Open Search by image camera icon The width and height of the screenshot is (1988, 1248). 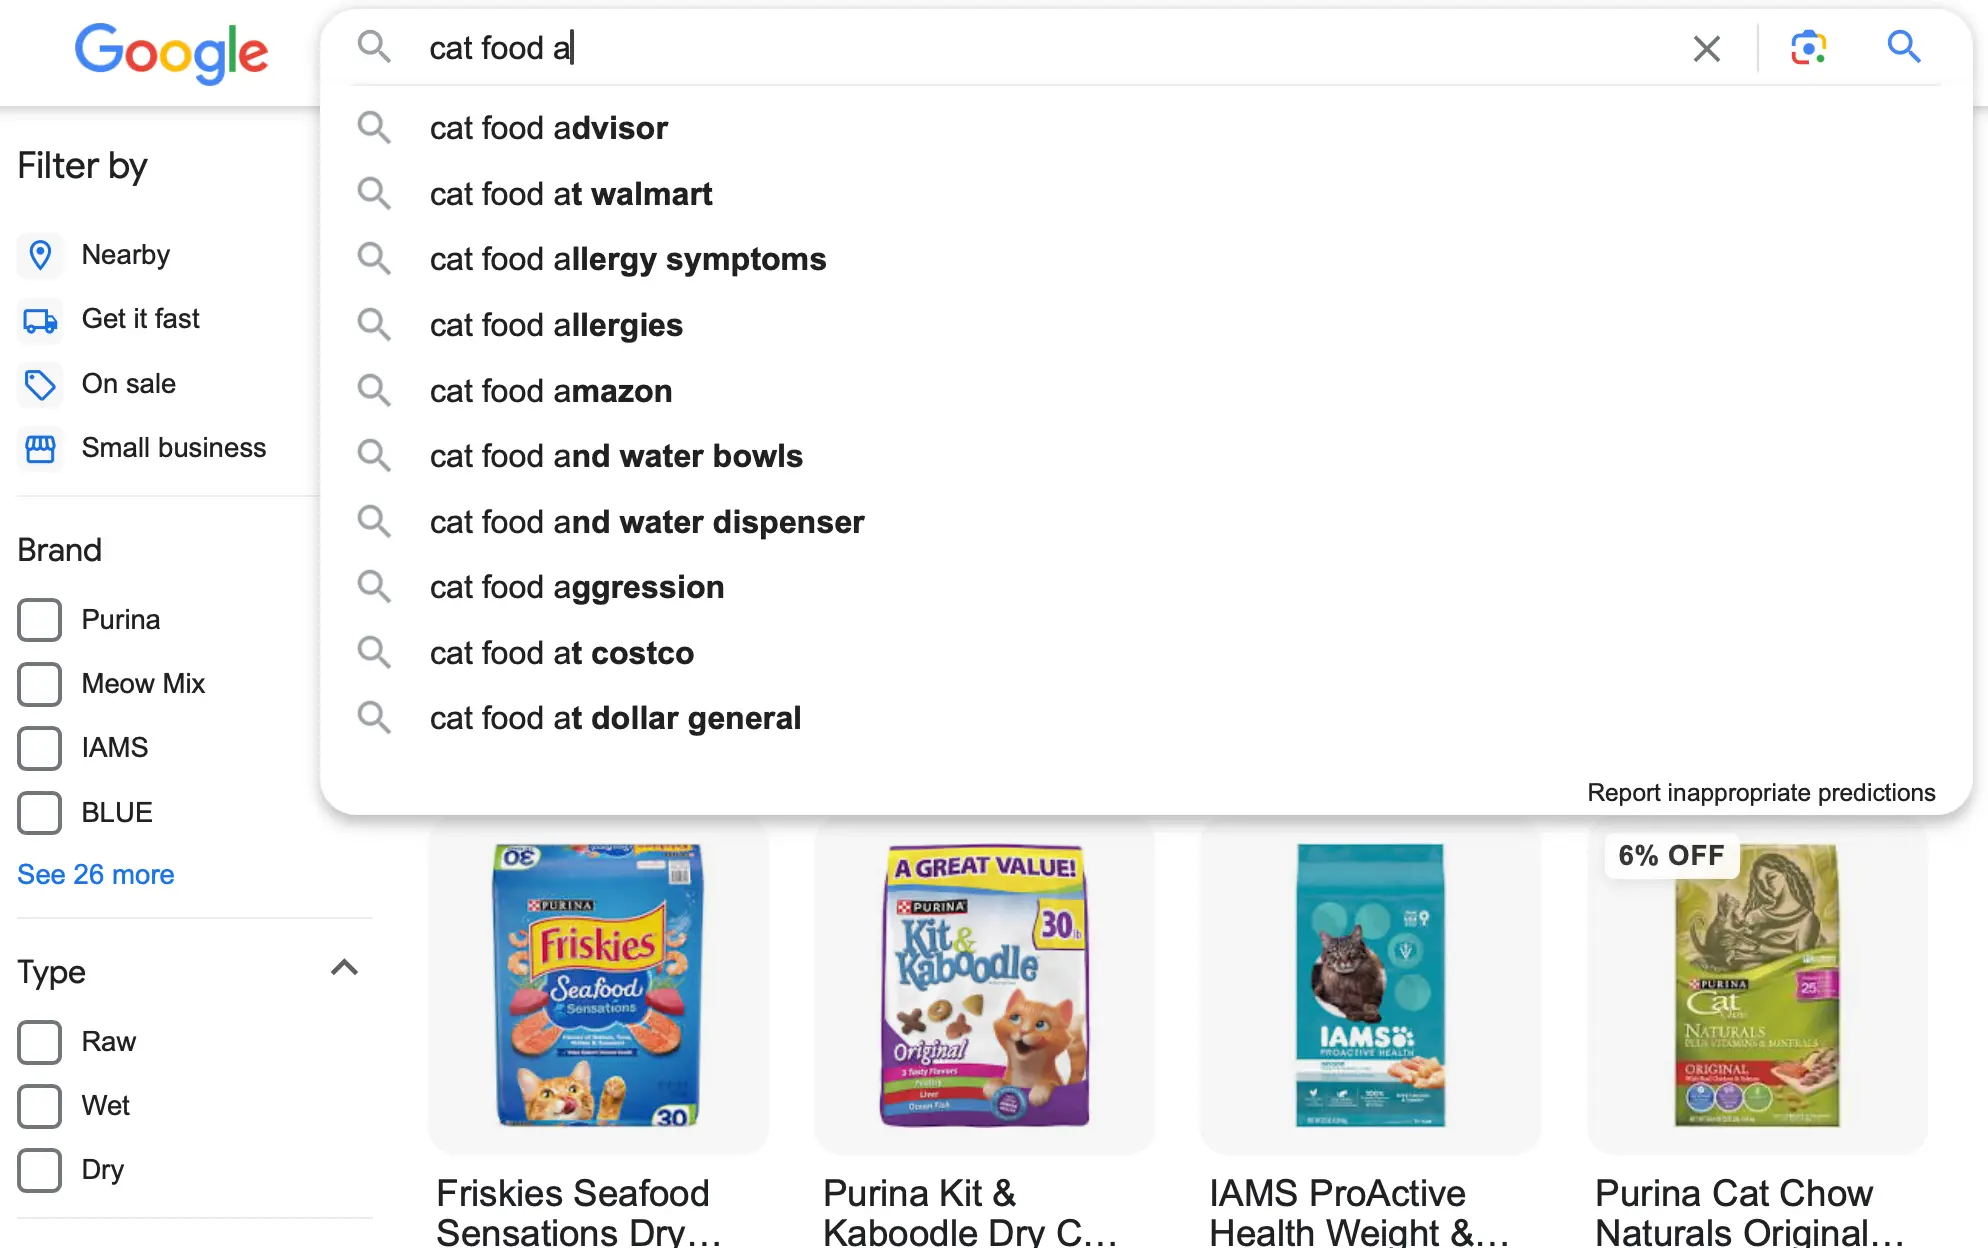tap(1808, 47)
